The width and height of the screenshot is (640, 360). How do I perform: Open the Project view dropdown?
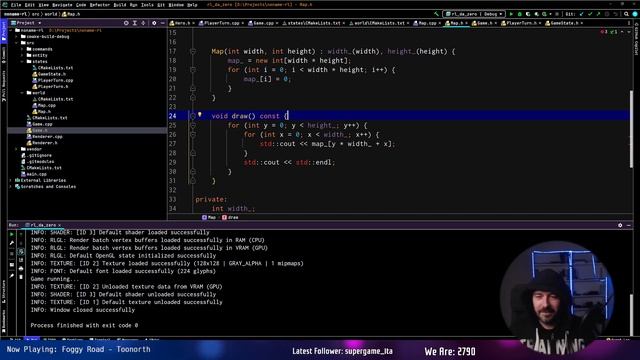tap(27, 23)
